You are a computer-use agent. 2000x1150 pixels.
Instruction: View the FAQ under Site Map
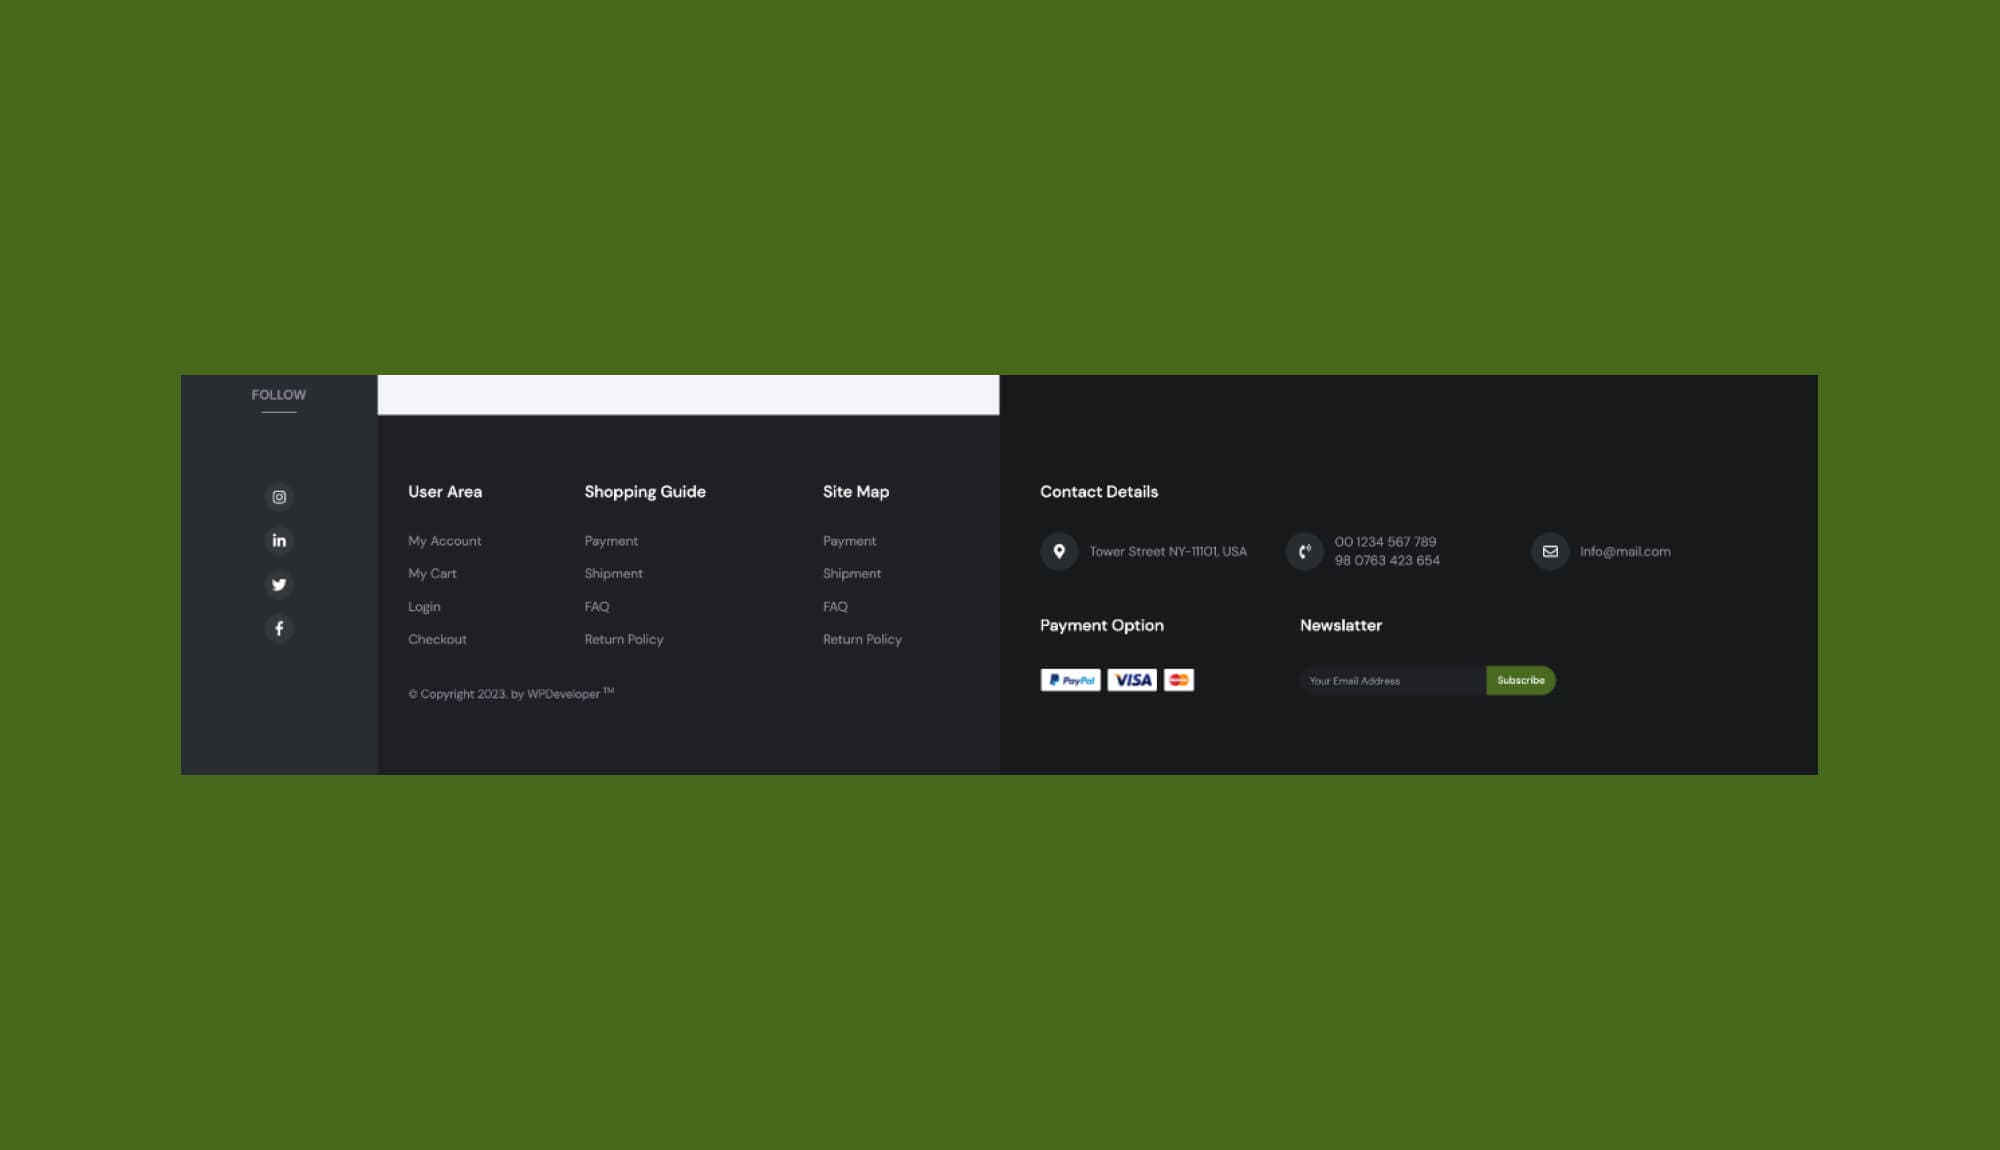(835, 606)
